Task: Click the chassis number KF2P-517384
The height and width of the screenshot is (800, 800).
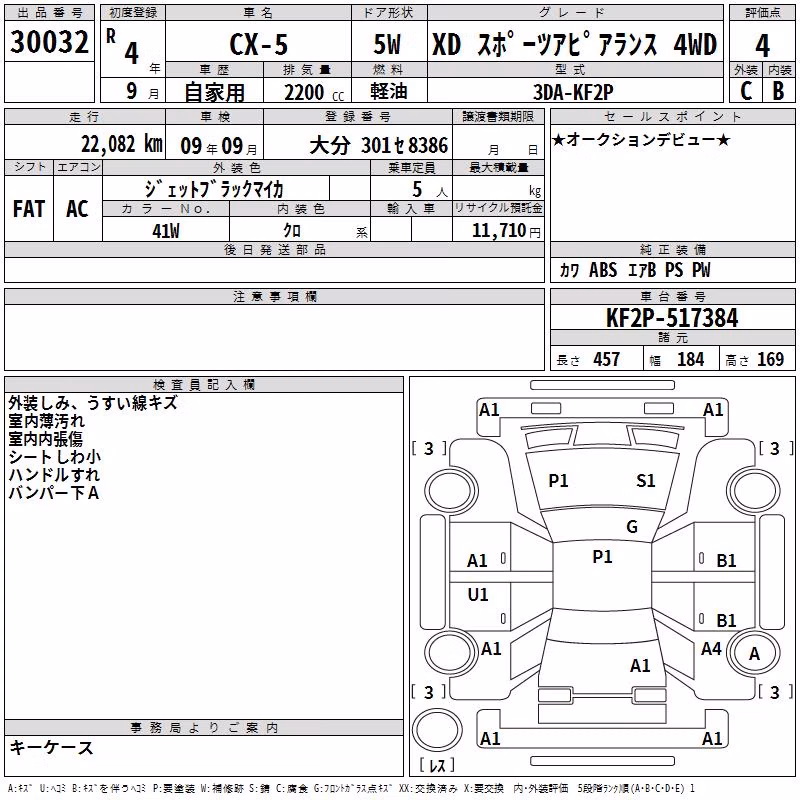Action: [672, 318]
